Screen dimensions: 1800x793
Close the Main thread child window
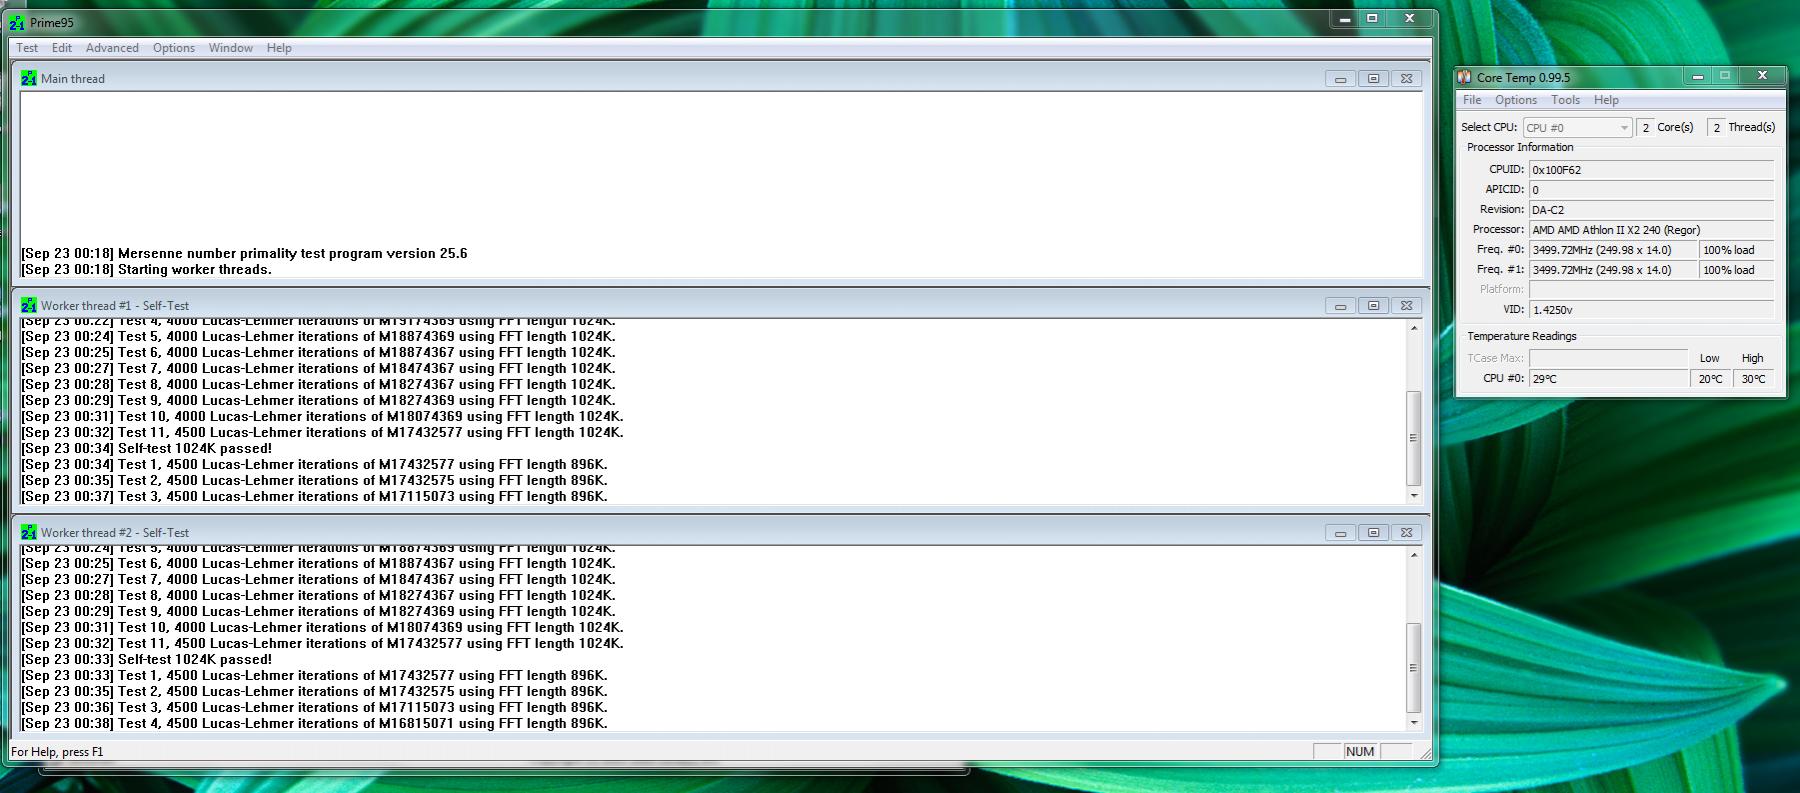pos(1406,79)
